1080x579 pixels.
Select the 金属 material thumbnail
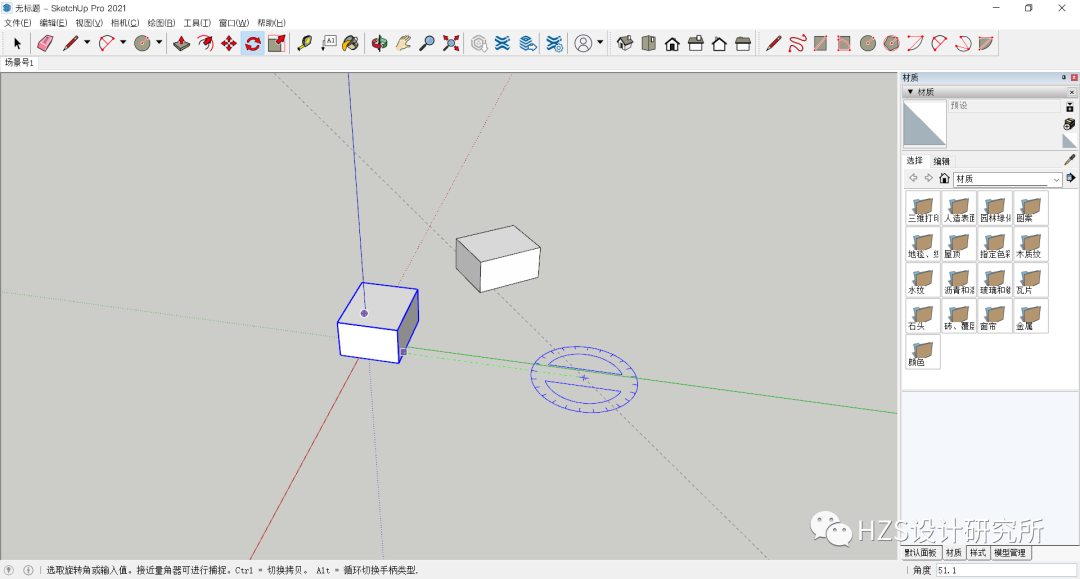tap(1031, 314)
